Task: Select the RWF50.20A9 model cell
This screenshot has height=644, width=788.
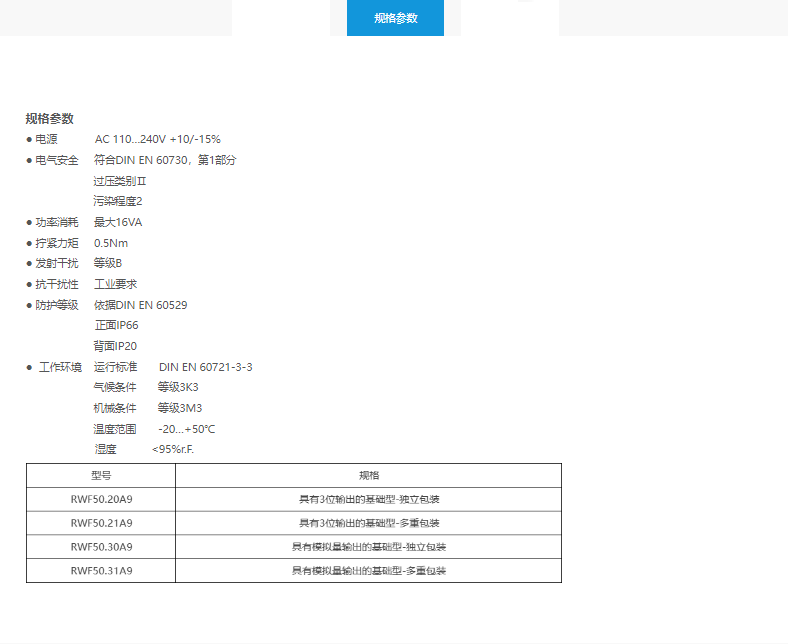Action: pyautogui.click(x=101, y=499)
